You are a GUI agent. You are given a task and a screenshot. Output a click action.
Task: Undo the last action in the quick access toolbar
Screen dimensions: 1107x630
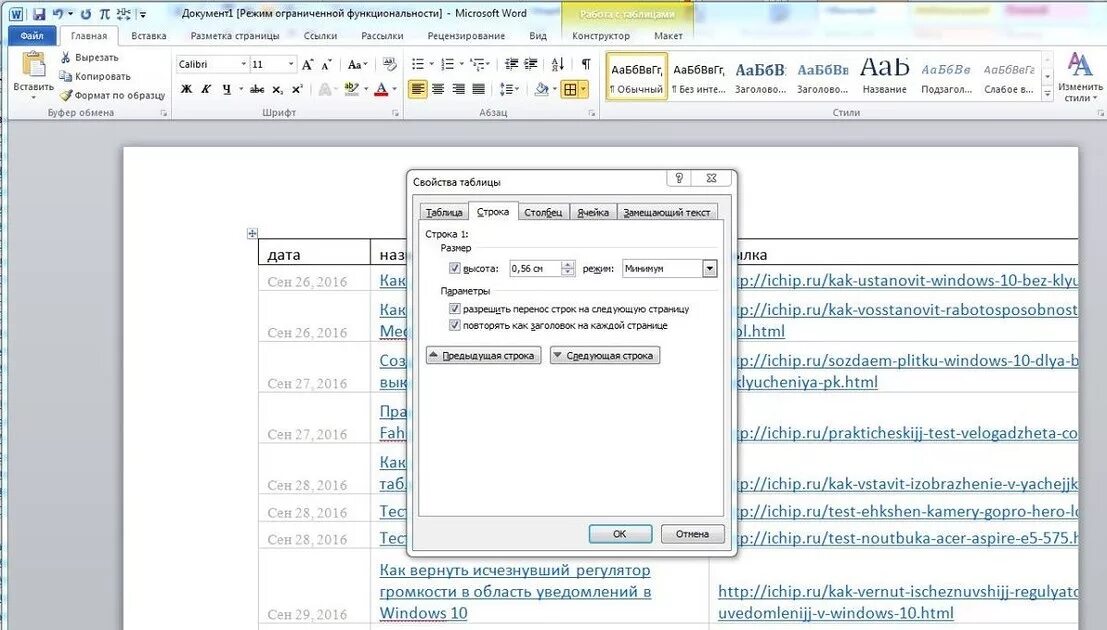[59, 13]
